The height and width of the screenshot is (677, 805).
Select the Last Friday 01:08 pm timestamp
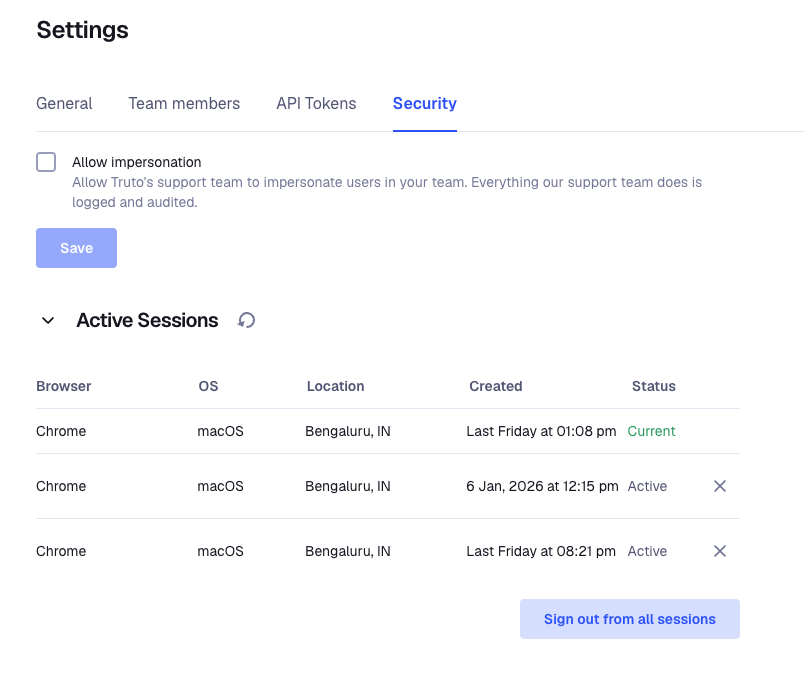(x=541, y=431)
